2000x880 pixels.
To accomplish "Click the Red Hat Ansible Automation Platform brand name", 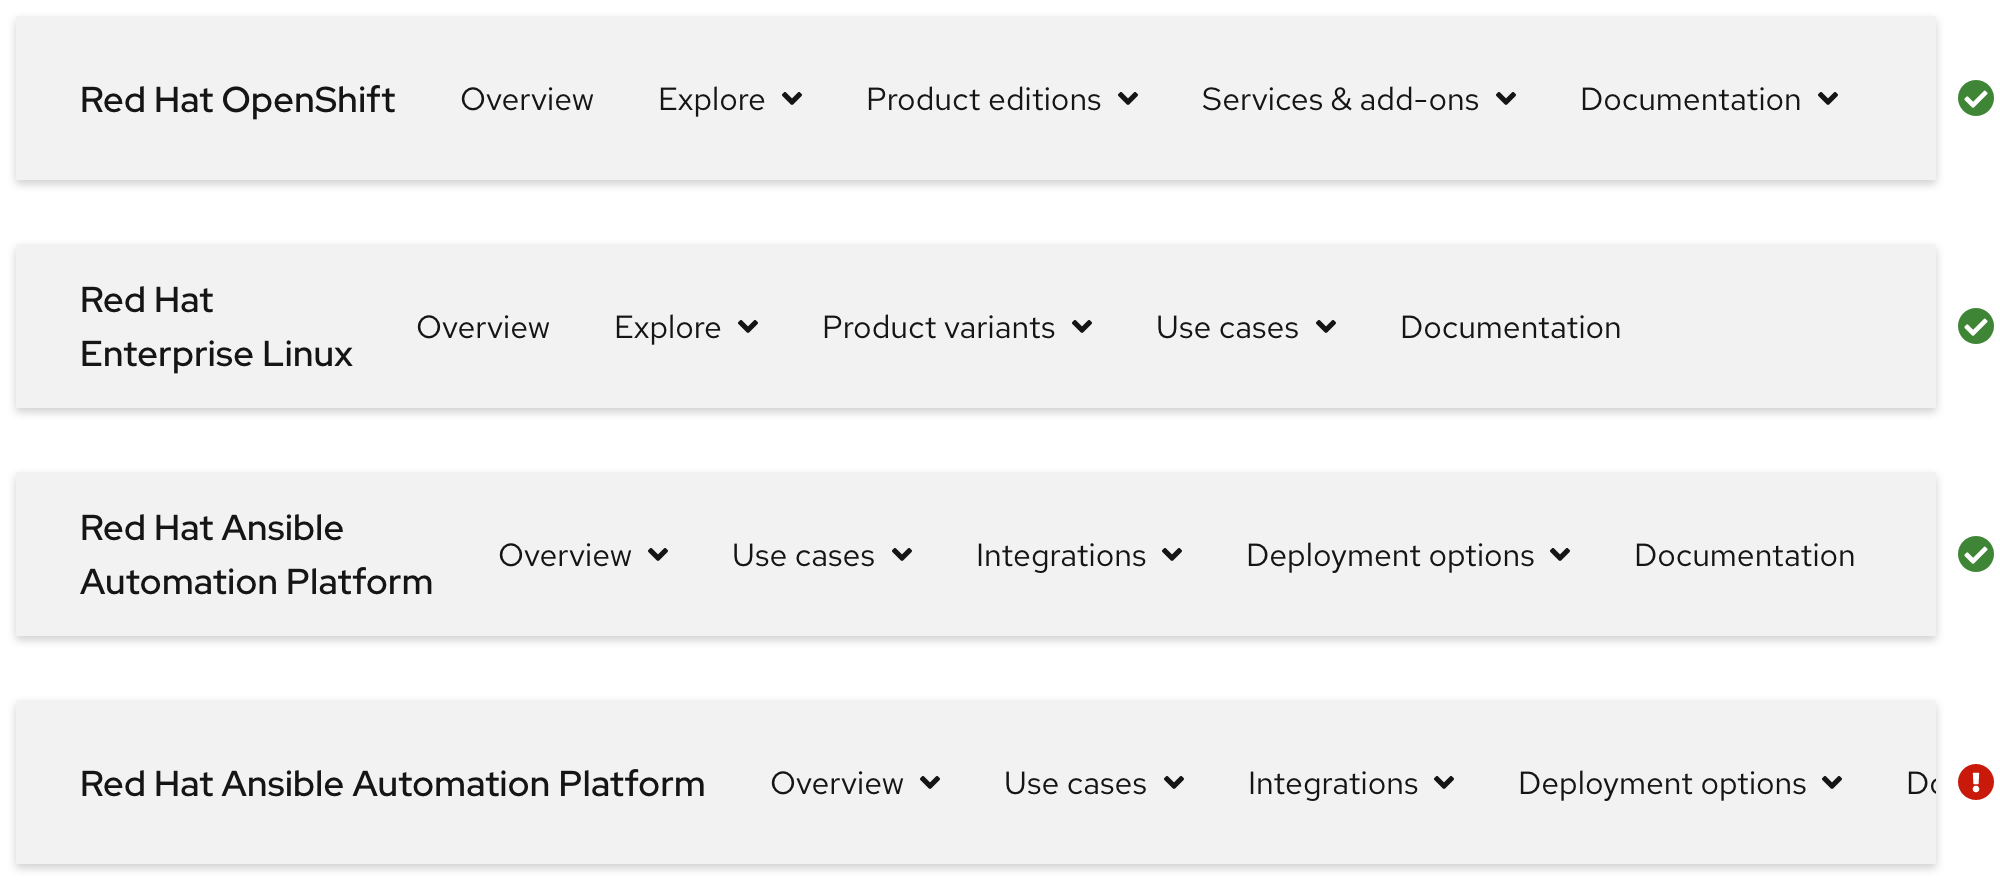I will tap(392, 783).
